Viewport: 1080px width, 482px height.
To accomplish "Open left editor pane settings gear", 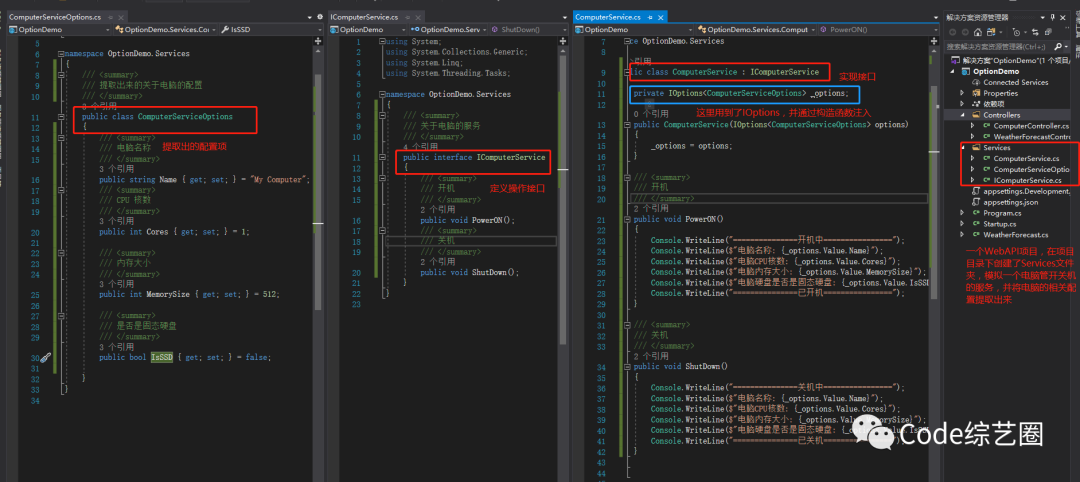I will pos(320,17).
